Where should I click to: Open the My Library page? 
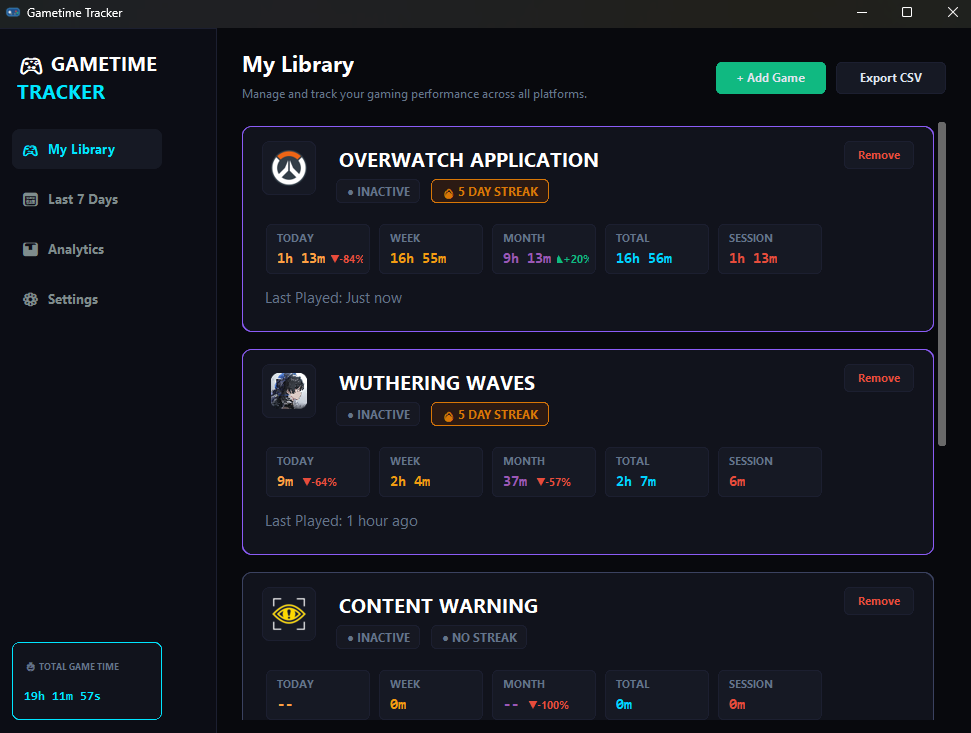(87, 149)
